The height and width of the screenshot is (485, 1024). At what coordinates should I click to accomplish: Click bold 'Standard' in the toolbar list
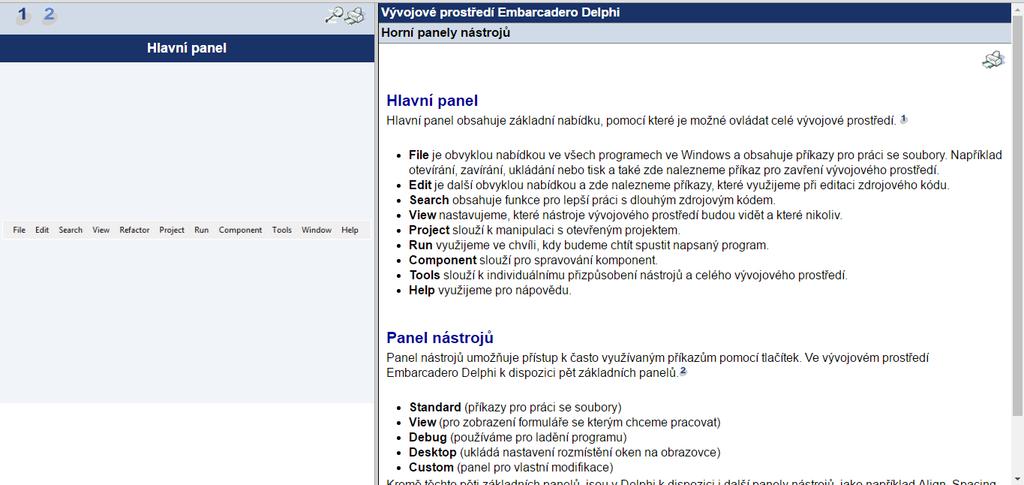click(435, 407)
